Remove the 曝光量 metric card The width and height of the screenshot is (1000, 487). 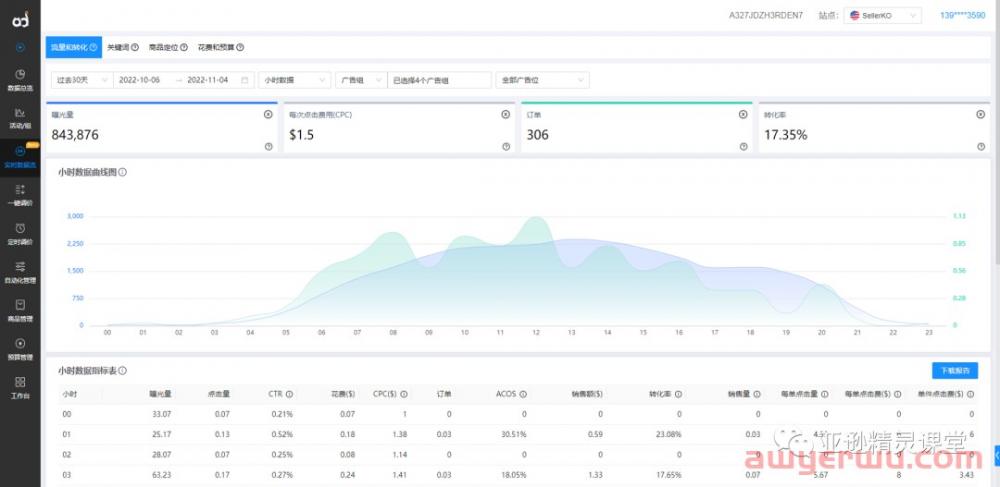click(x=268, y=115)
